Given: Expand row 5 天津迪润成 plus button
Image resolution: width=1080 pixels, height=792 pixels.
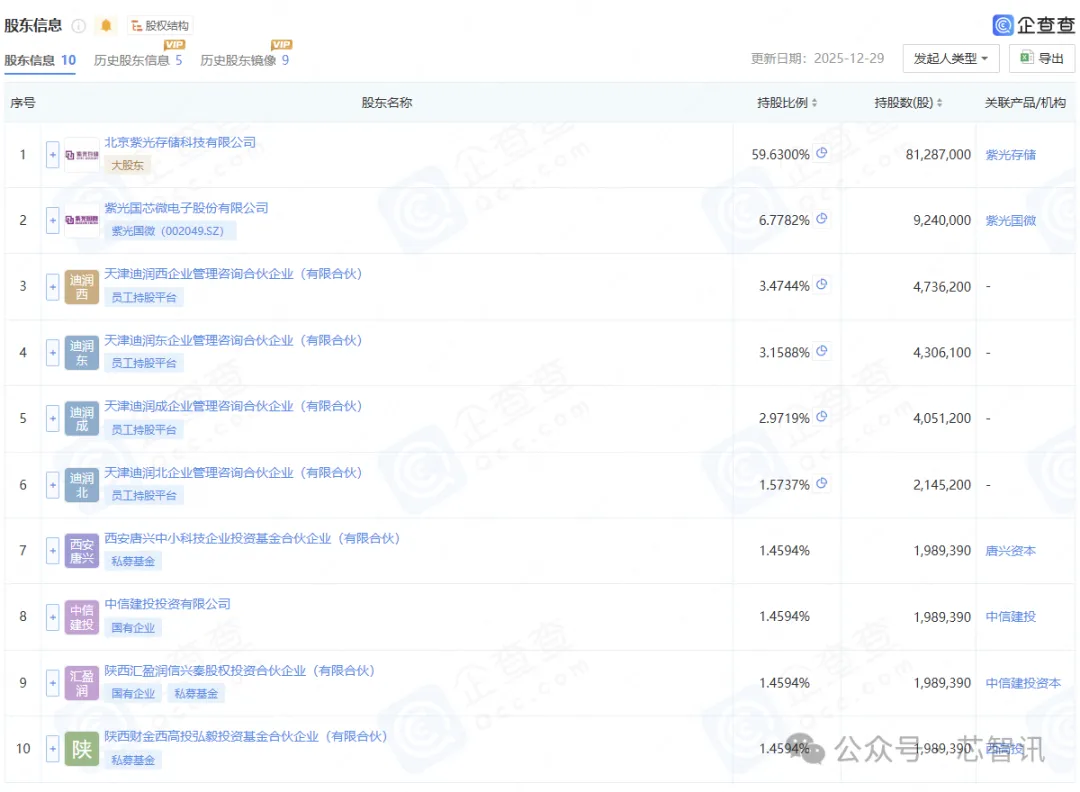Looking at the screenshot, I should (x=52, y=418).
